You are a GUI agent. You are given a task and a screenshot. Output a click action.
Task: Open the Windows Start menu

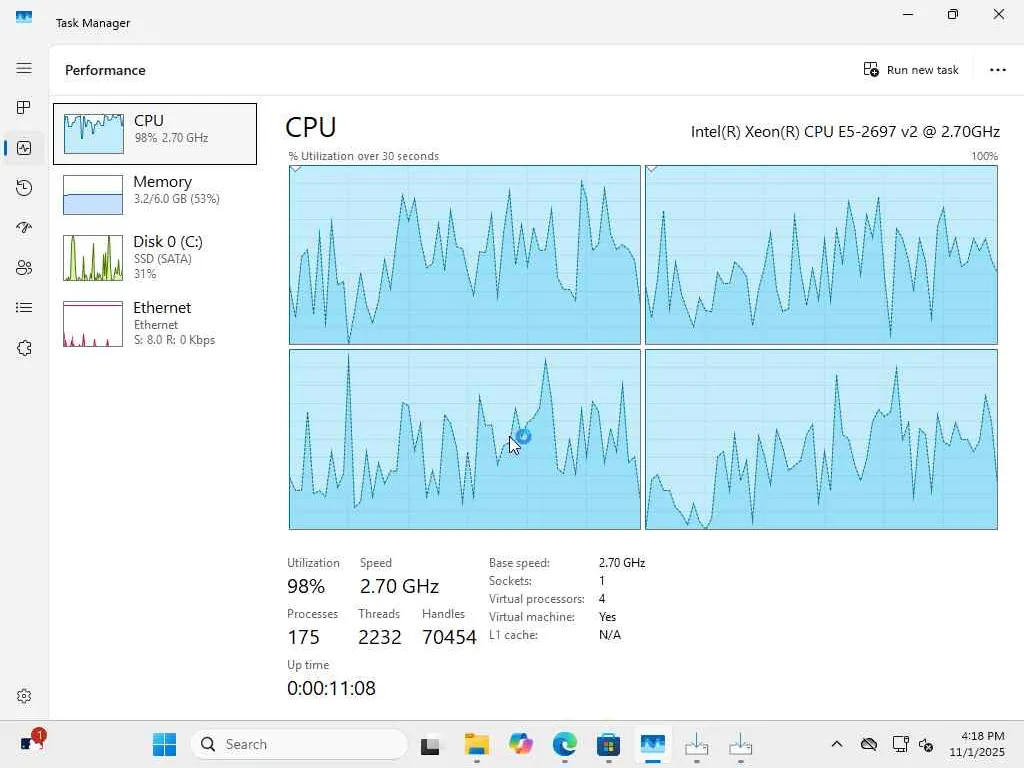pyautogui.click(x=164, y=744)
